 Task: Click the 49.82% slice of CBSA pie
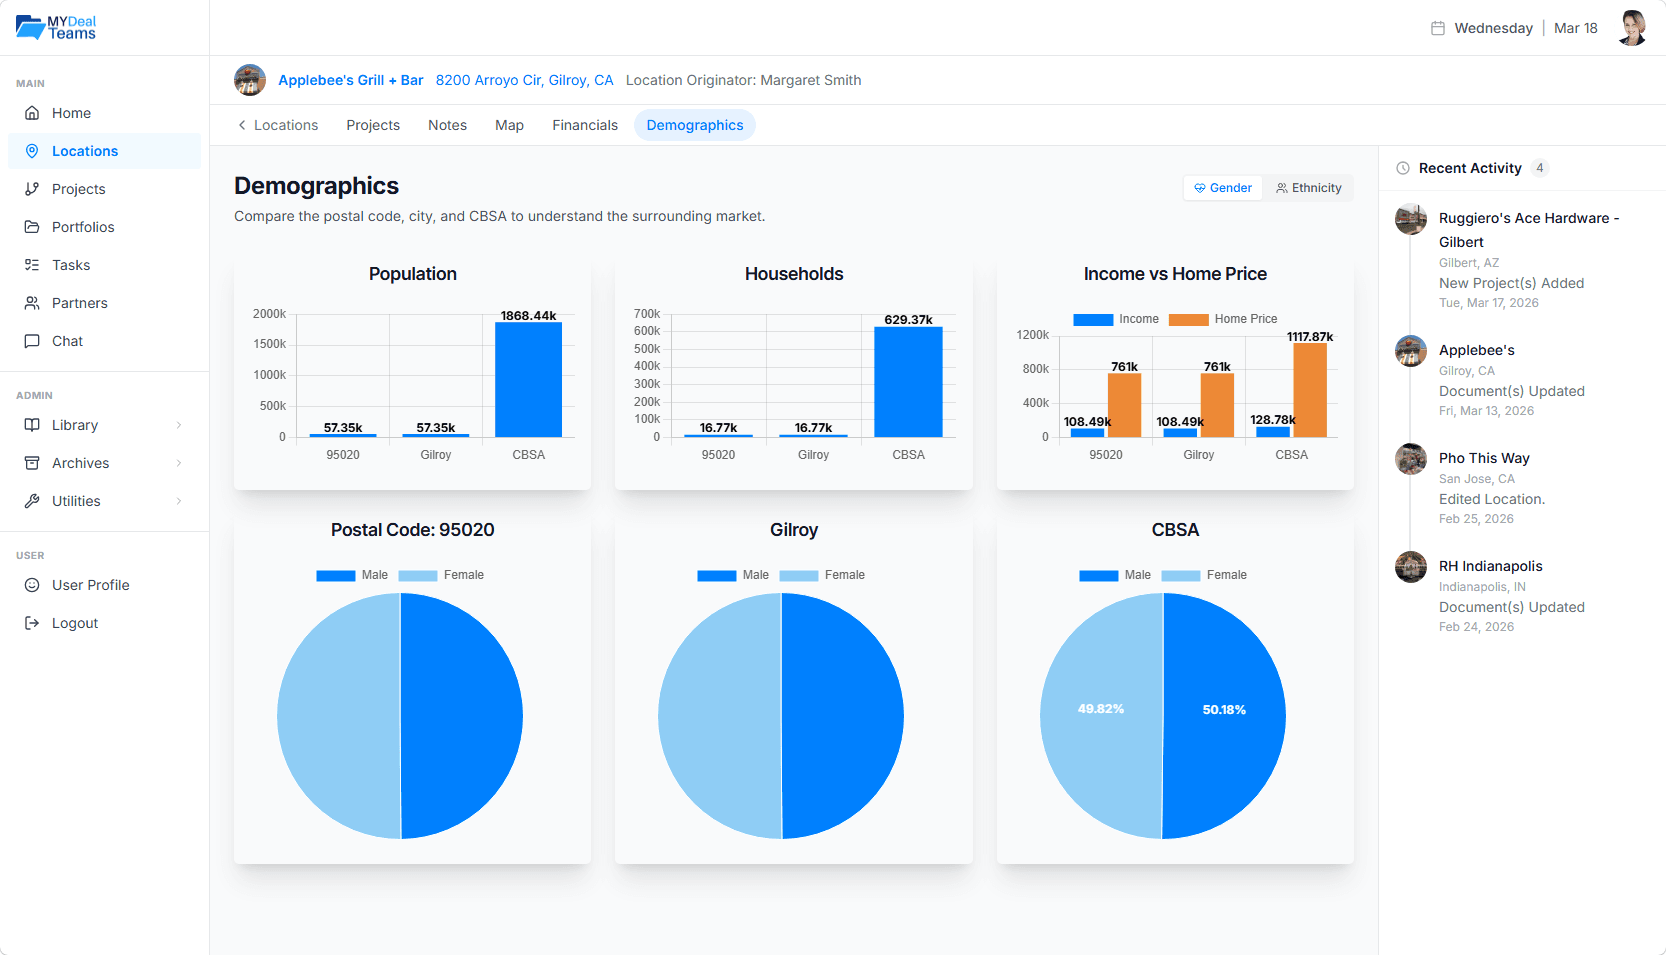1100,716
